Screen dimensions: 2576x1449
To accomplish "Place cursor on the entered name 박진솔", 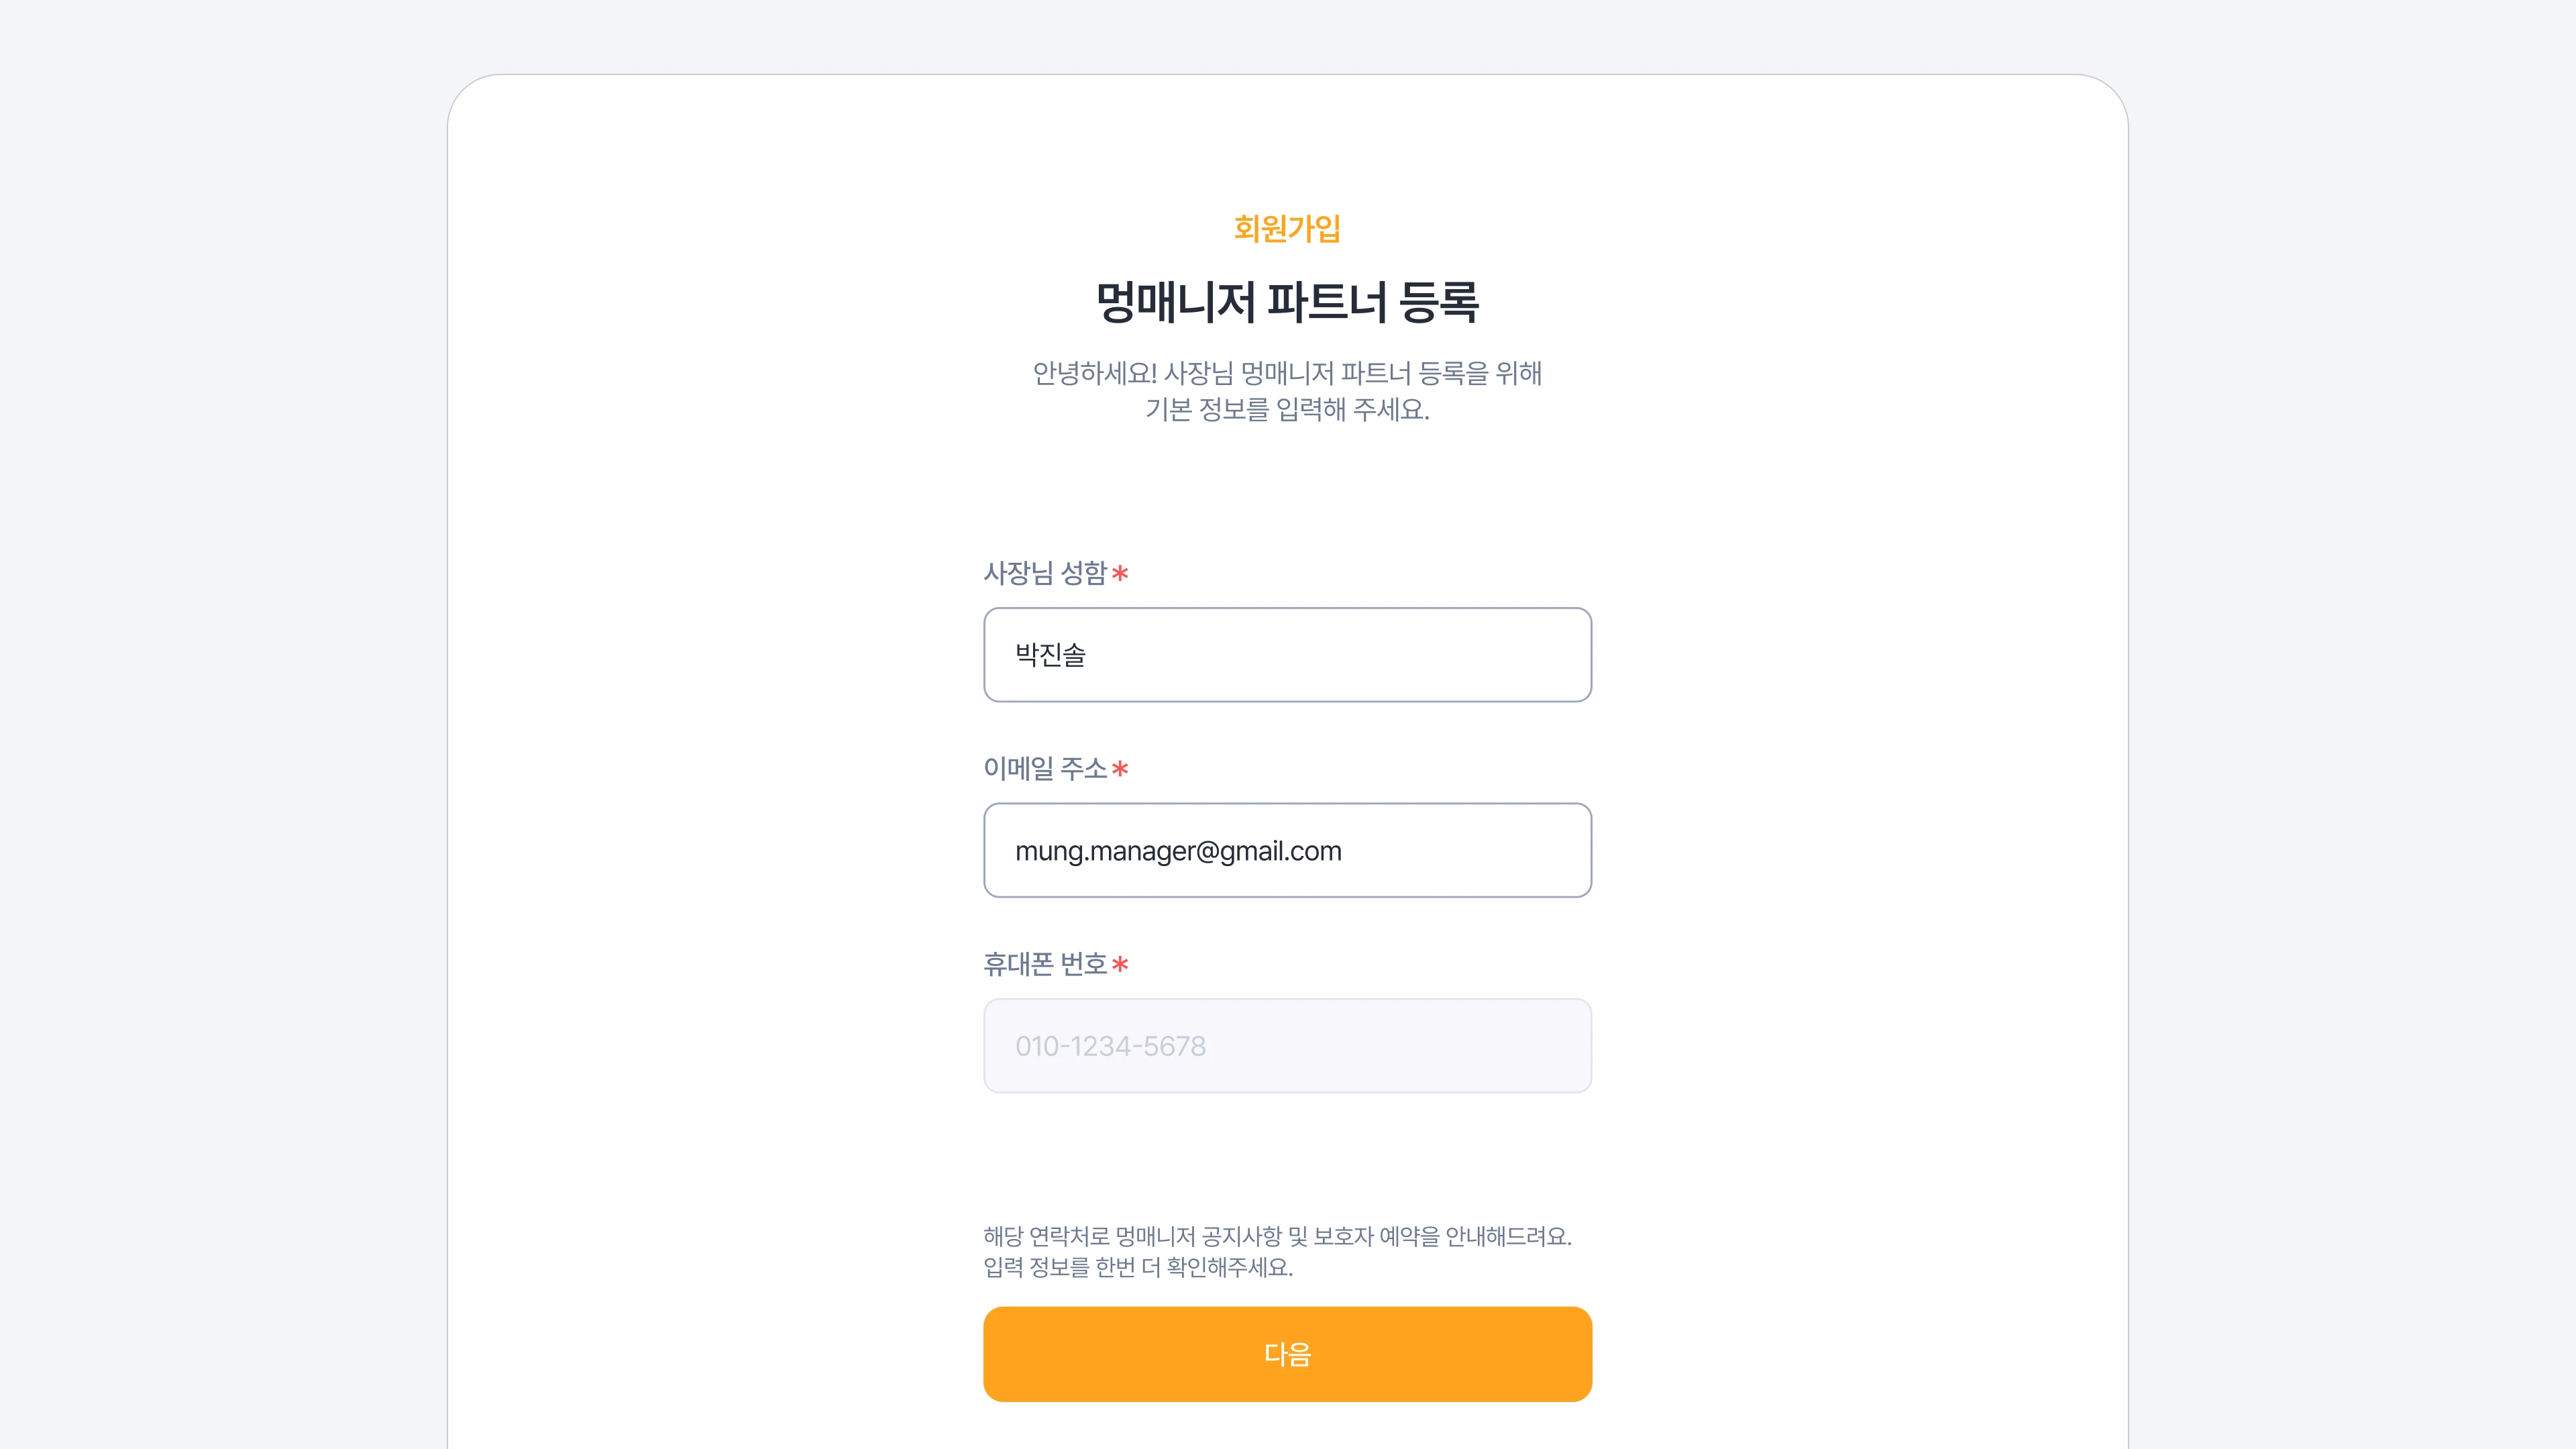I will coord(1050,654).
